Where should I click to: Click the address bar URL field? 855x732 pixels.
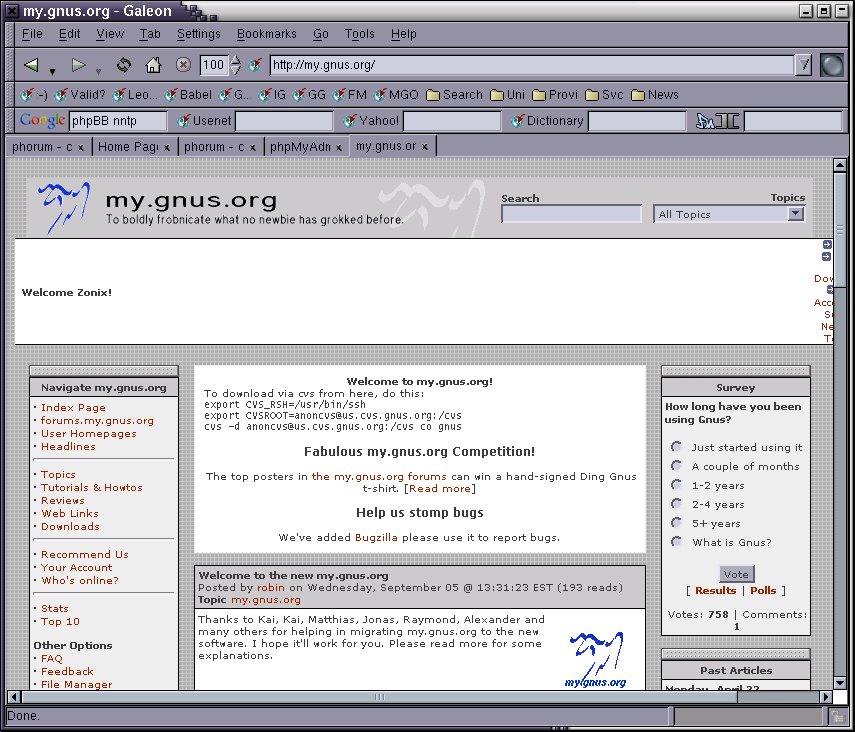point(532,65)
